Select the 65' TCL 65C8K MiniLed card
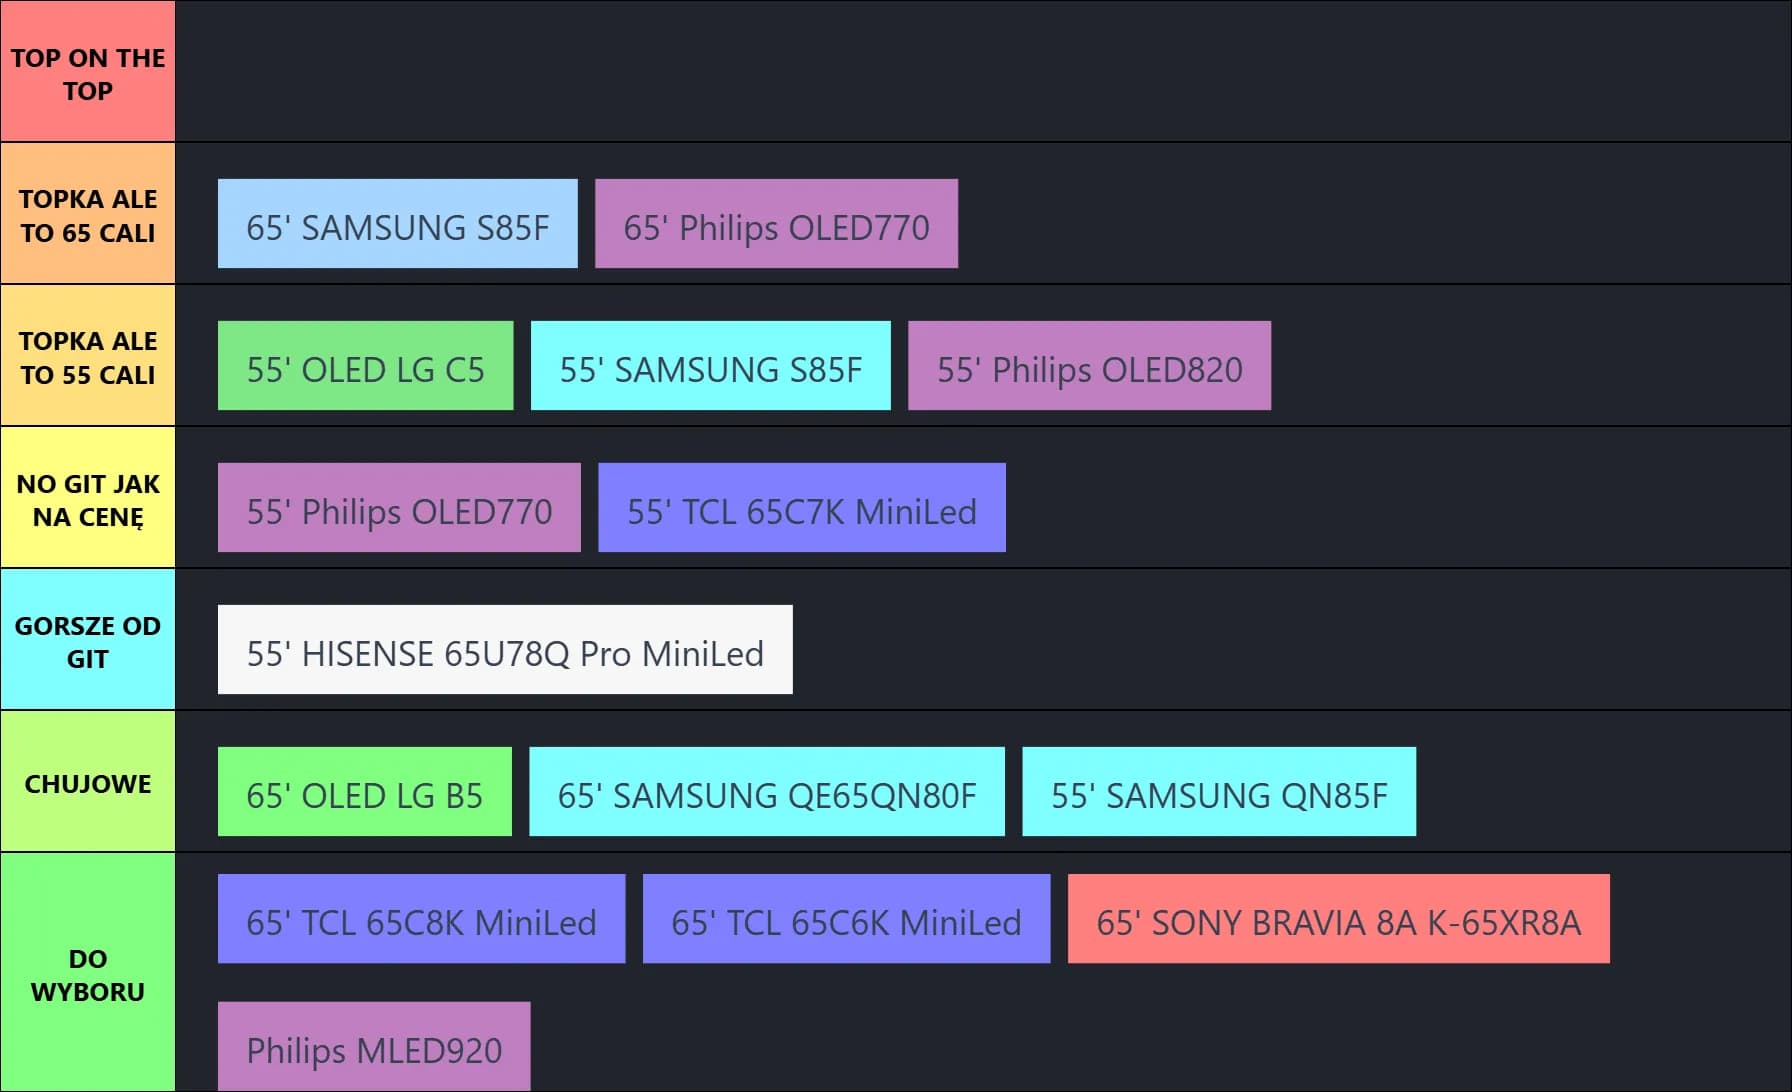1792x1092 pixels. click(x=421, y=919)
